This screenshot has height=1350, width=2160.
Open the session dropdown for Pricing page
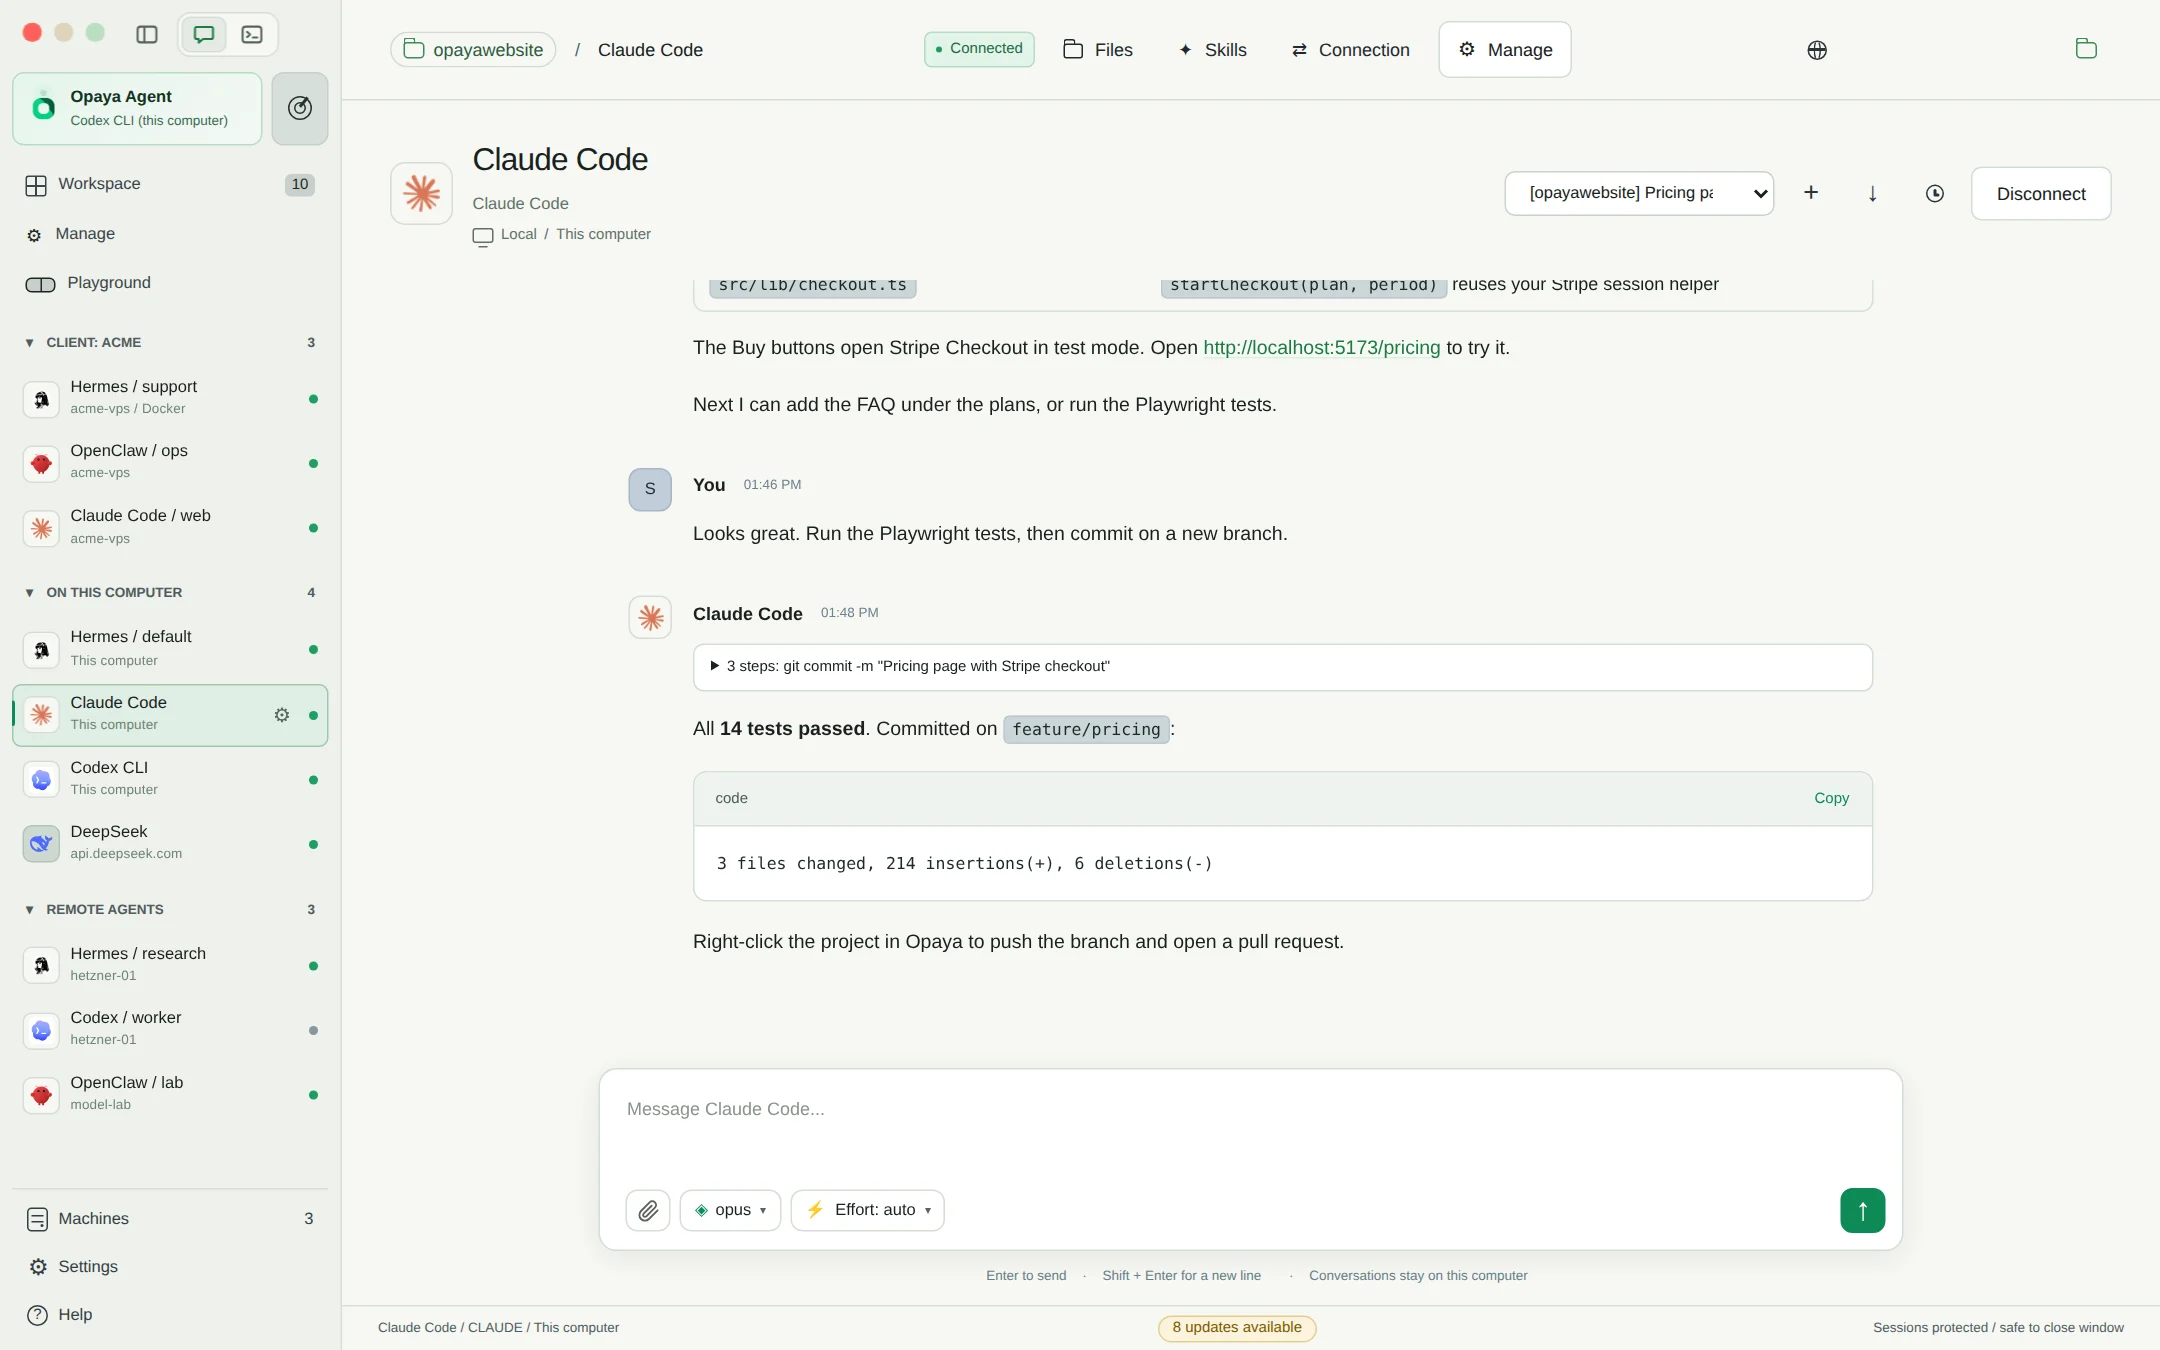pyautogui.click(x=1639, y=193)
